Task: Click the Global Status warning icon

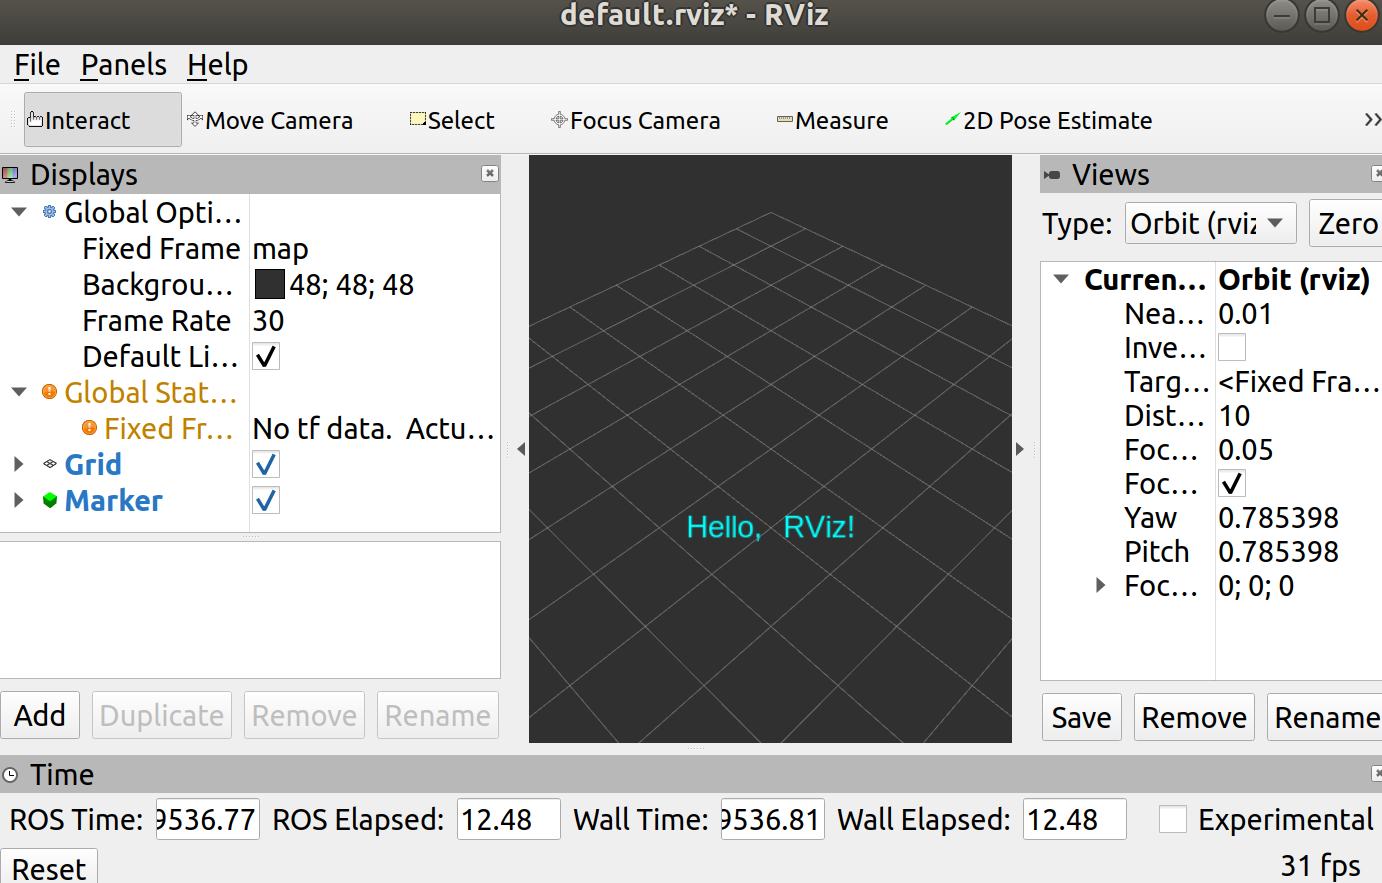Action: [x=49, y=392]
